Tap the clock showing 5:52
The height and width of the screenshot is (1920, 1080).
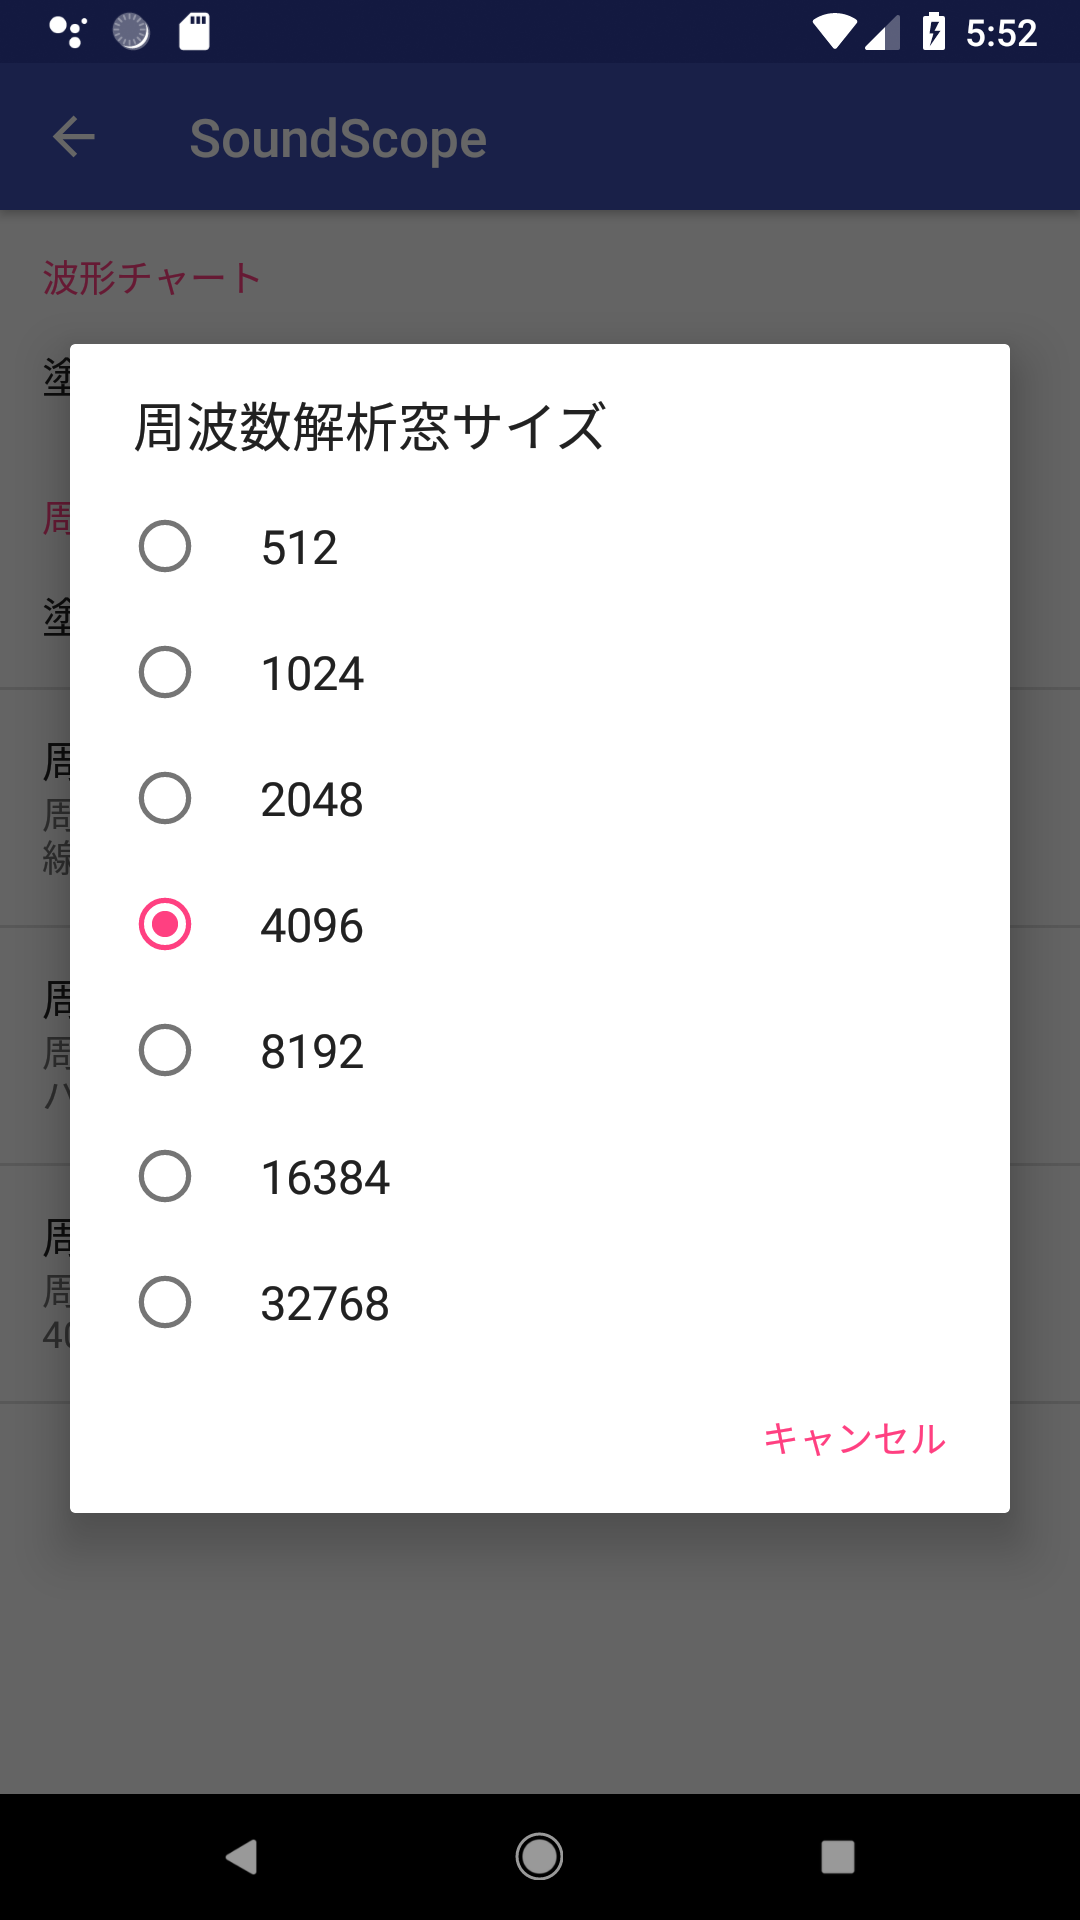[x=1001, y=34]
